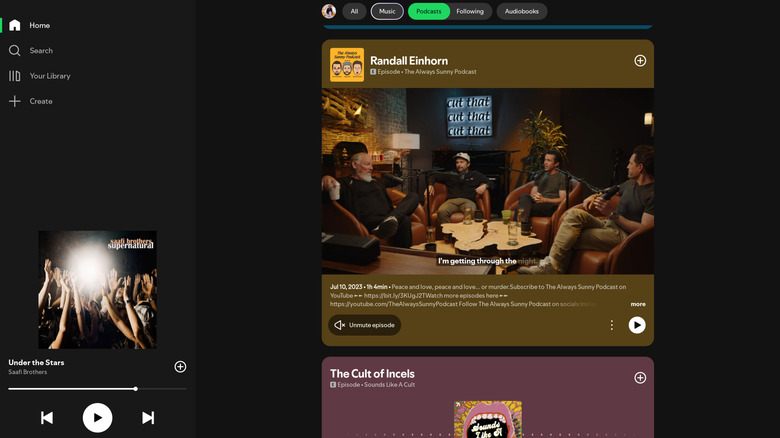Select the Podcasts filter chip
Image resolution: width=780 pixels, height=438 pixels.
tap(429, 11)
